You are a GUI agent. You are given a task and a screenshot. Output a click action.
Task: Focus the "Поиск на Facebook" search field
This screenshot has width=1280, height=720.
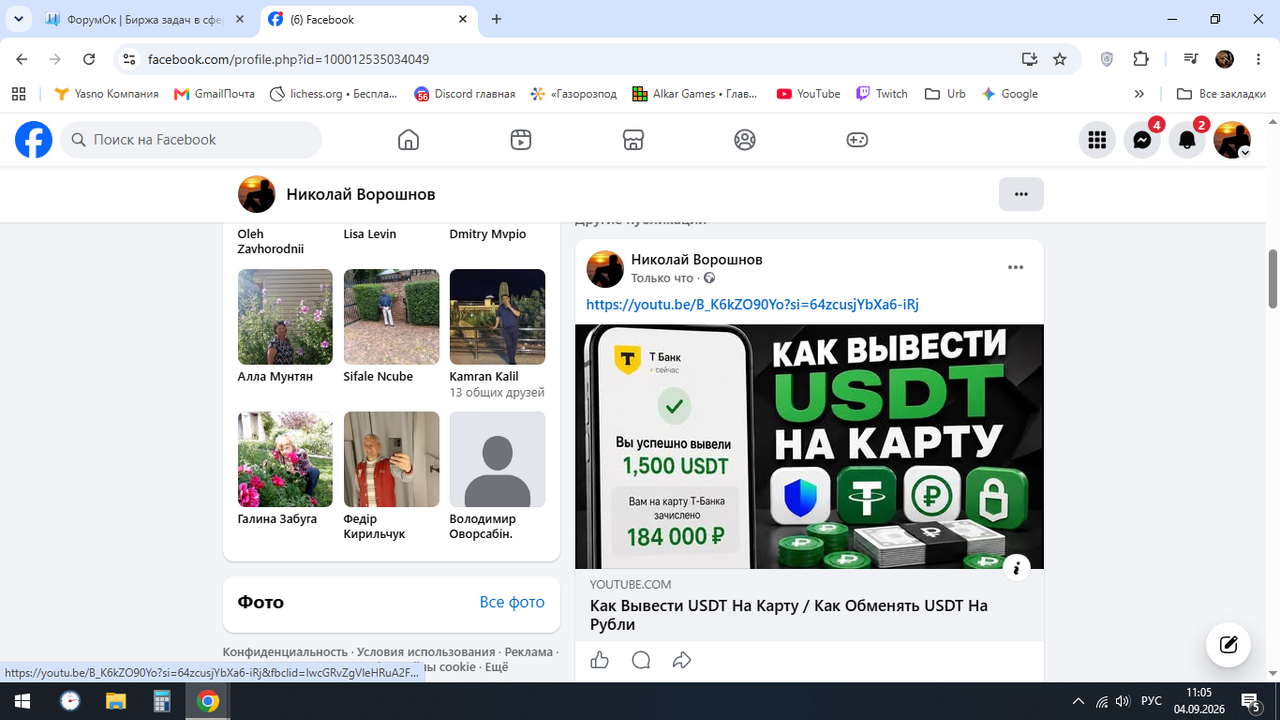click(x=191, y=140)
